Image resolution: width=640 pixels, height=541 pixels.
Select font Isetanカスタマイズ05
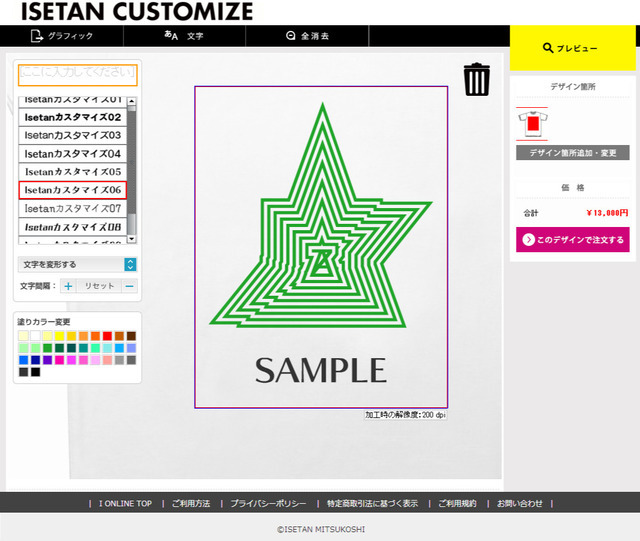coord(73,172)
